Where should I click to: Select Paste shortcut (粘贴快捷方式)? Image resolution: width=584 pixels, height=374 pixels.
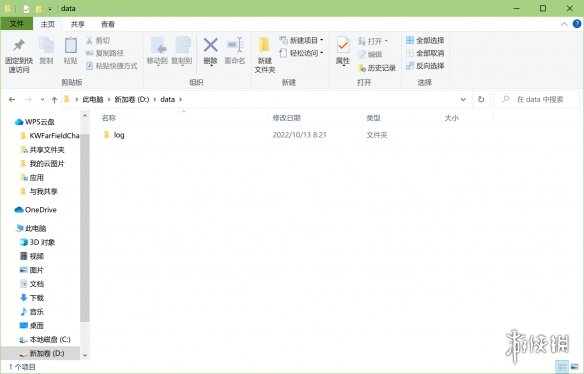(112, 66)
